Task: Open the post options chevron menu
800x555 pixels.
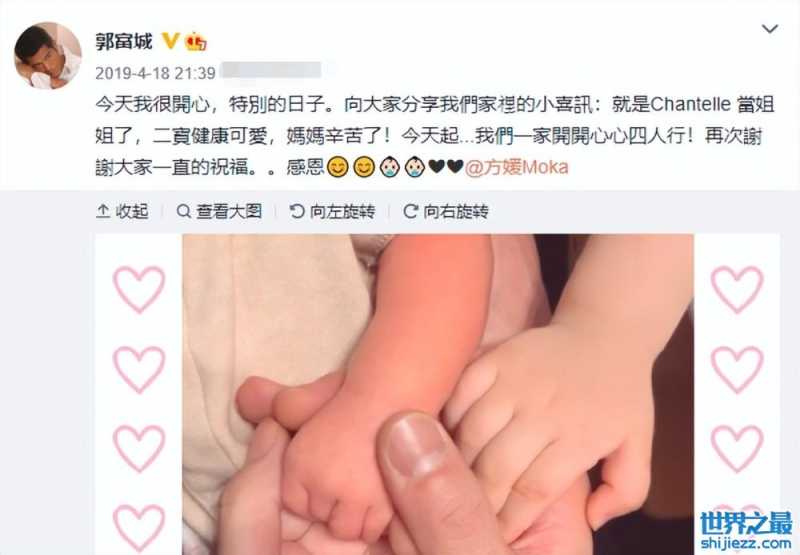Action: tap(769, 29)
